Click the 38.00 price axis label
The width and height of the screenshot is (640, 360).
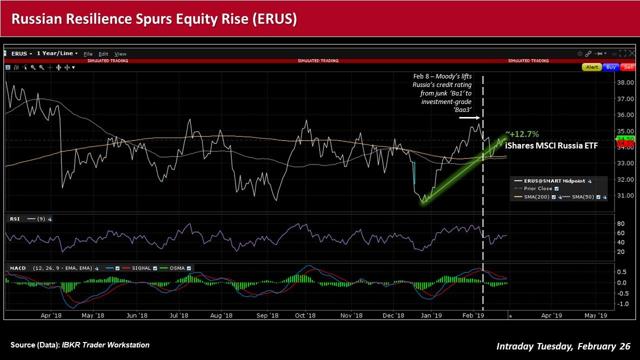pos(626,82)
